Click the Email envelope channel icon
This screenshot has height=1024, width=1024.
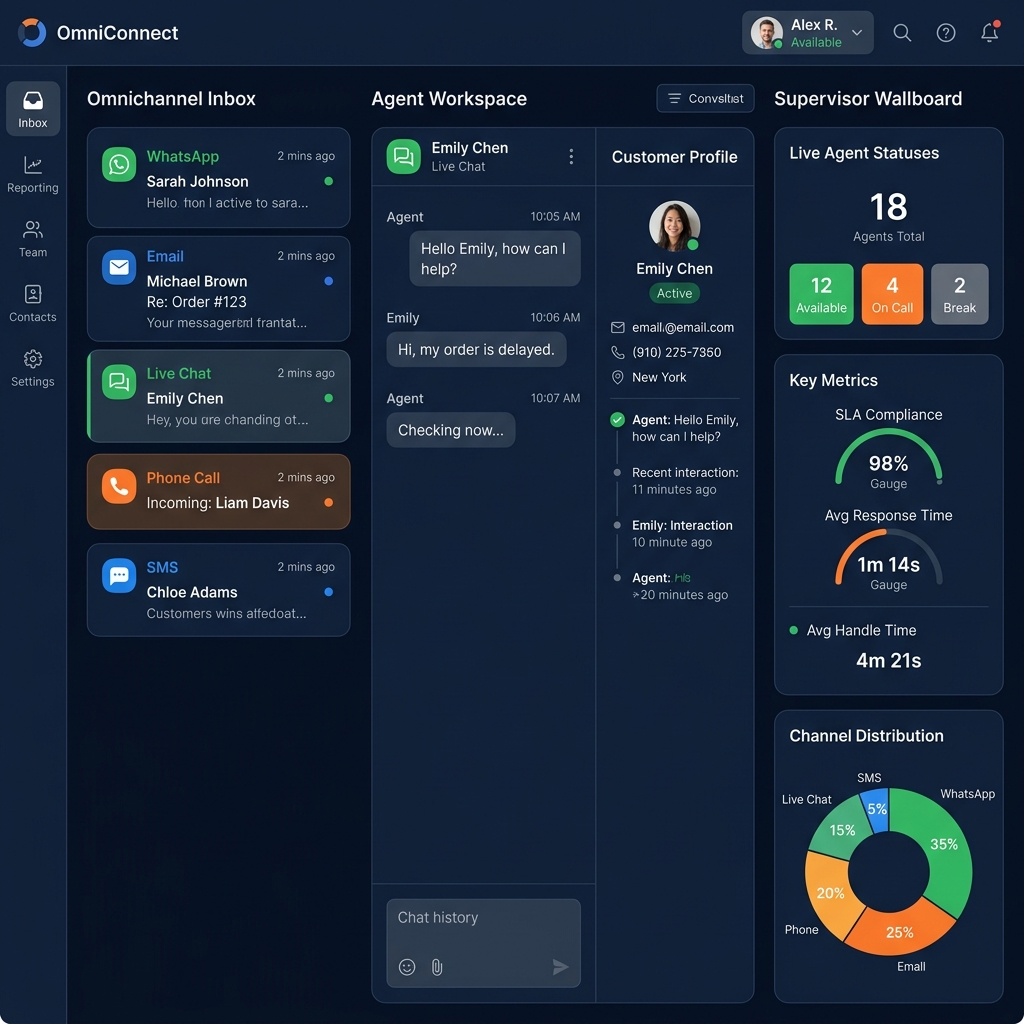click(x=119, y=266)
